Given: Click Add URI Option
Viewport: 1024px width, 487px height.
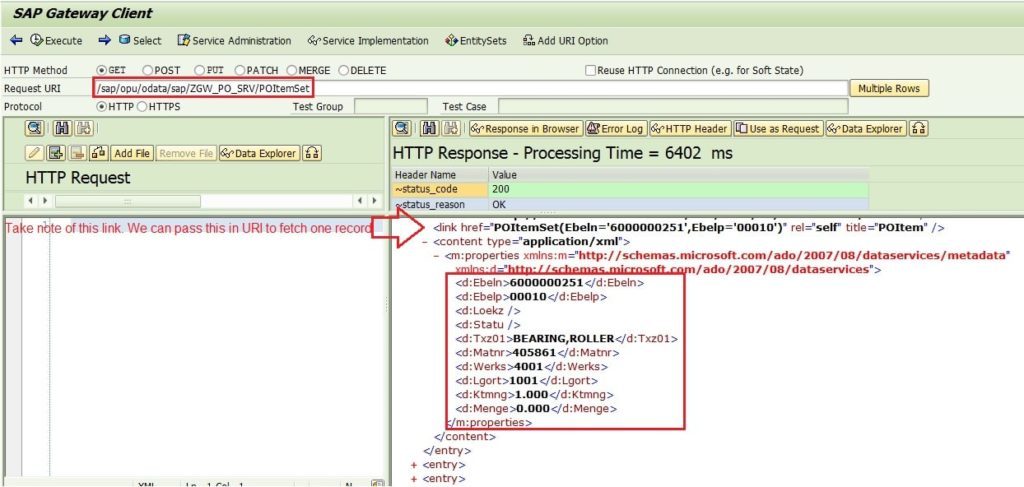Looking at the screenshot, I should [x=566, y=40].
